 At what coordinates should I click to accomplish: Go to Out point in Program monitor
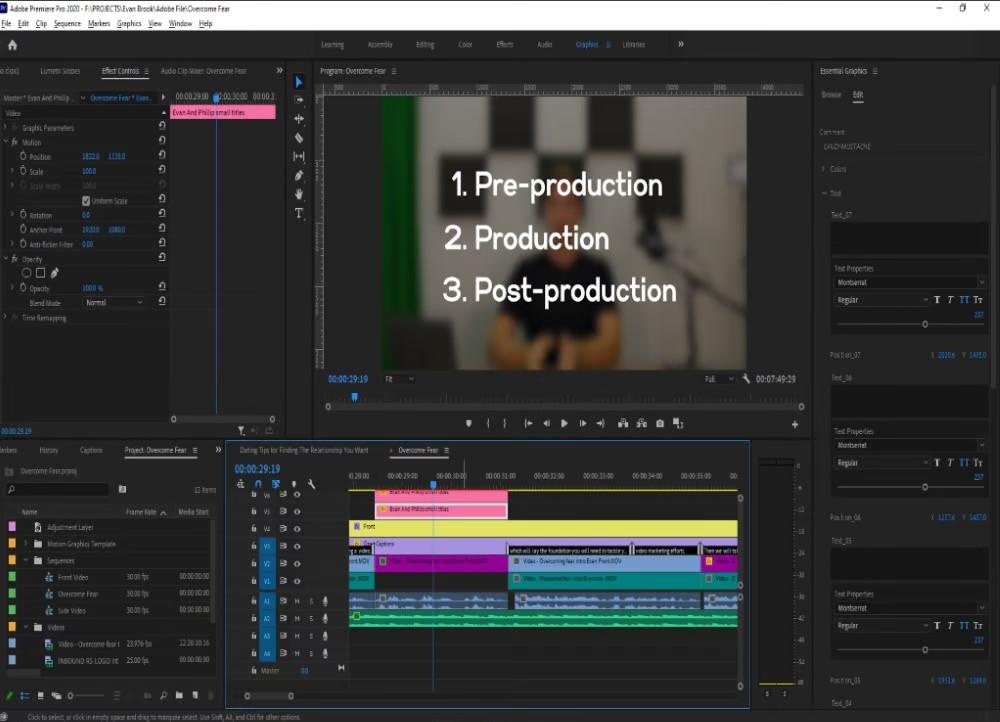point(601,424)
